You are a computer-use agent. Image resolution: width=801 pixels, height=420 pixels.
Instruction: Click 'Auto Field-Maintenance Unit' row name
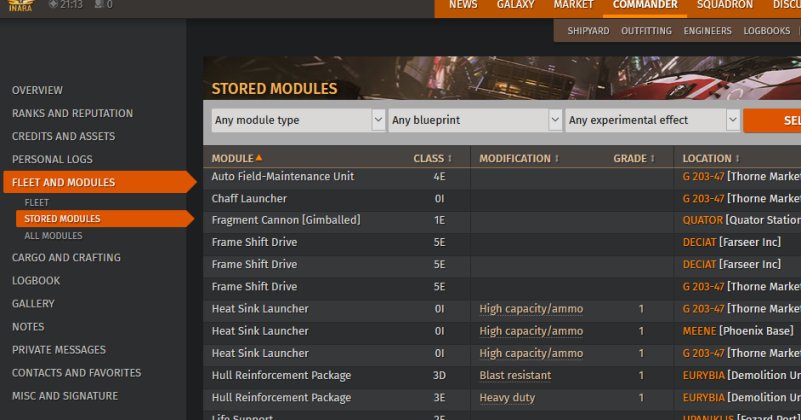pos(282,176)
